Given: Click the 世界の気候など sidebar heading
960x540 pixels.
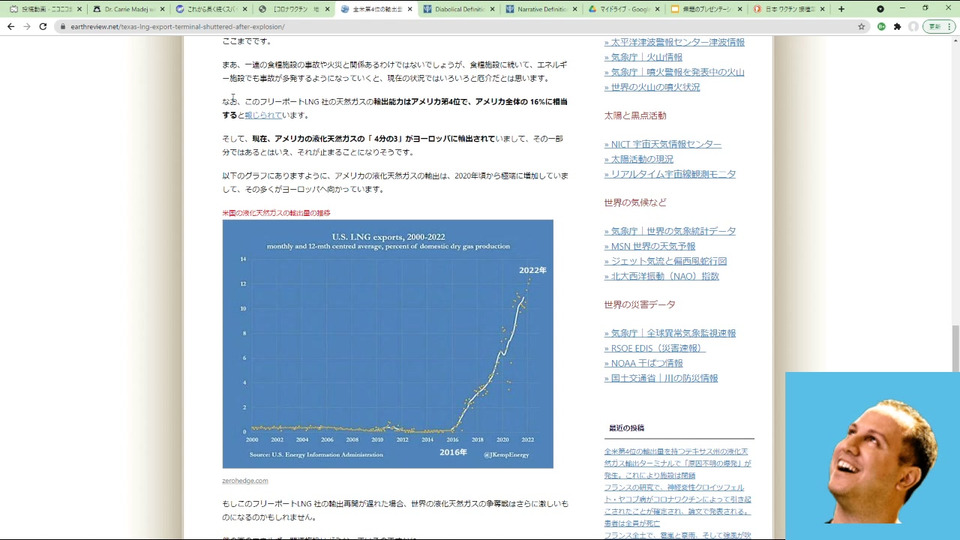Looking at the screenshot, I should [635, 202].
